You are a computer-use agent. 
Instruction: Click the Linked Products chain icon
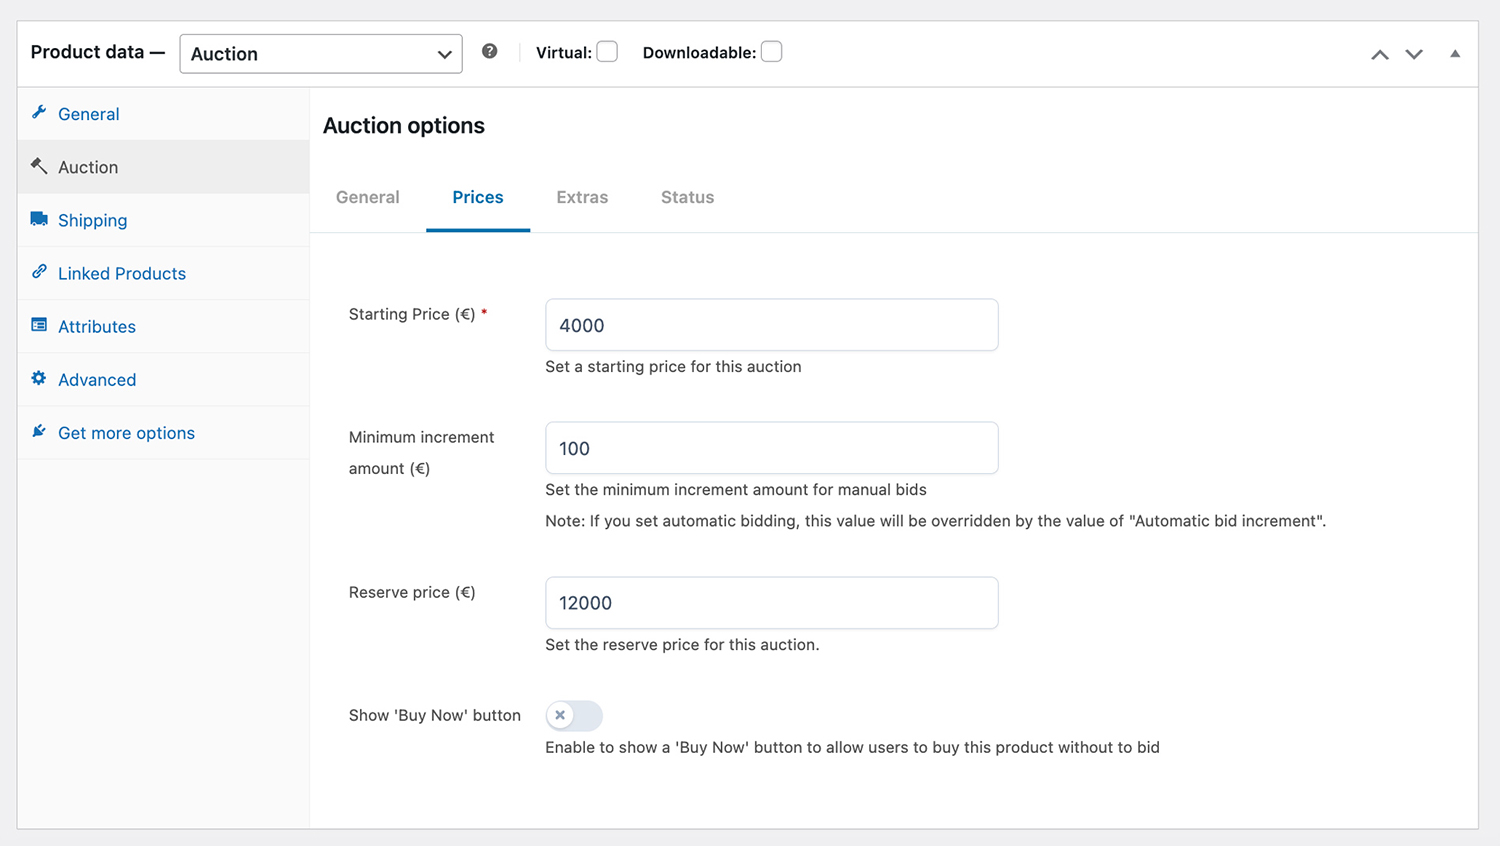point(39,272)
